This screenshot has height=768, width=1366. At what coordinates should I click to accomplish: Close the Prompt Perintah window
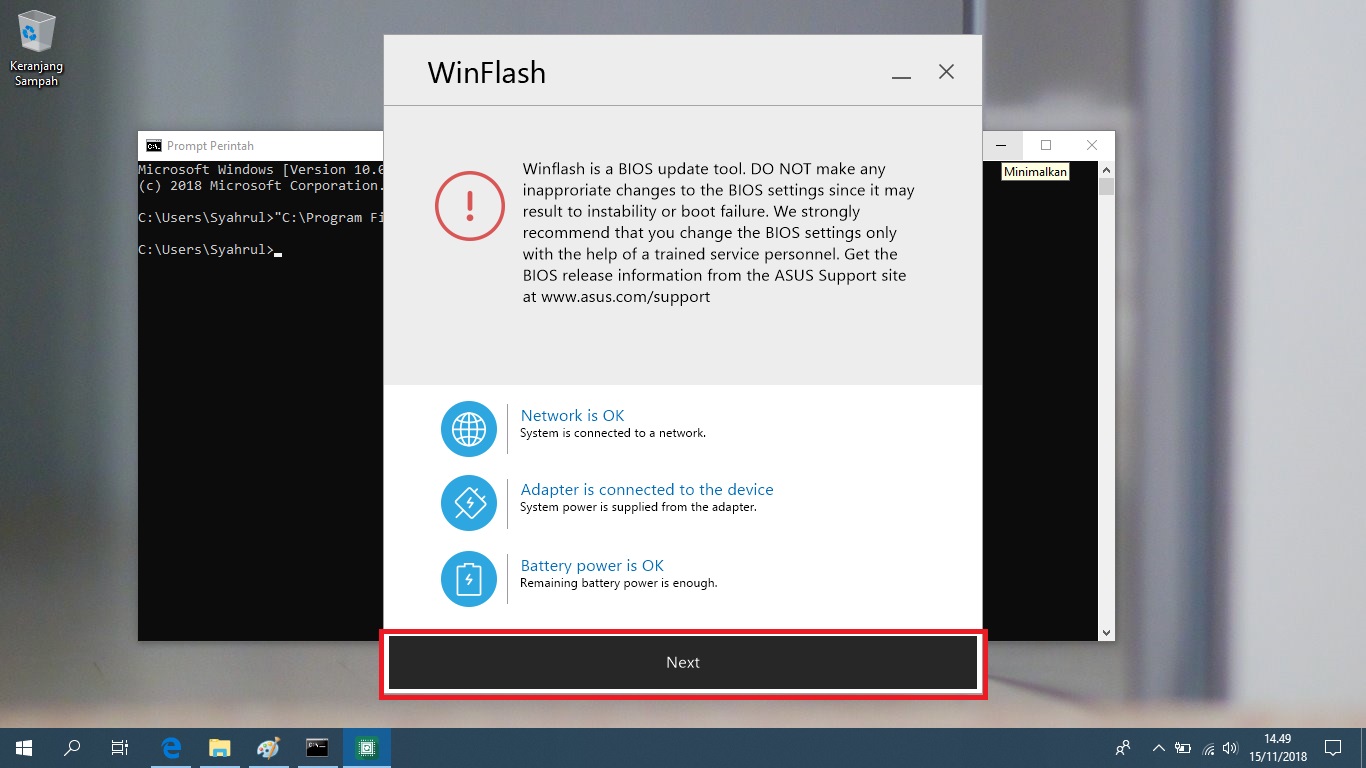[x=1092, y=145]
